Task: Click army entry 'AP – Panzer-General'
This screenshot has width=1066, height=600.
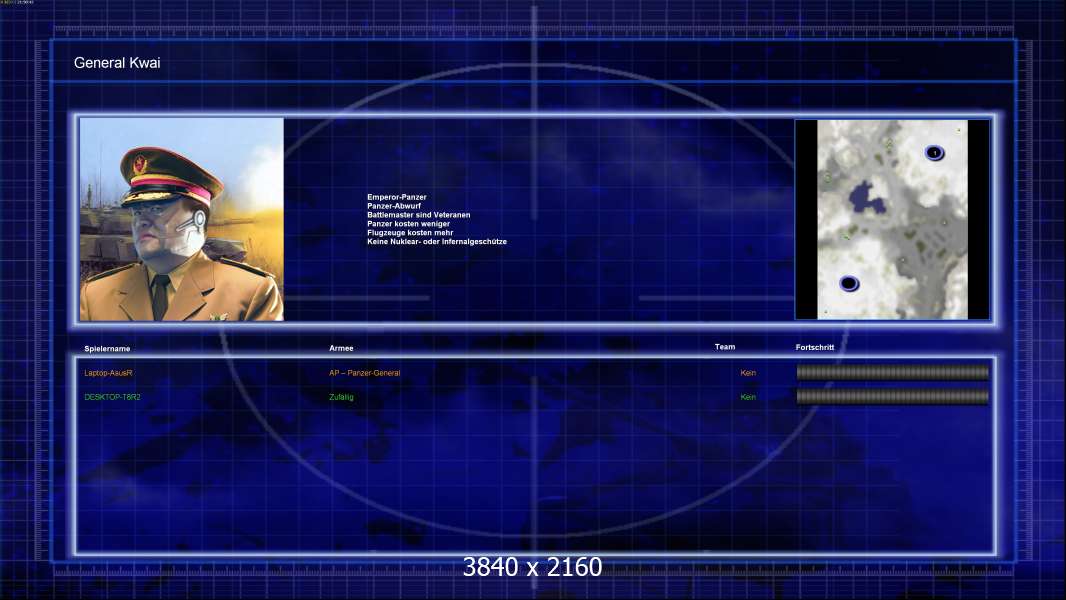Action: click(364, 373)
